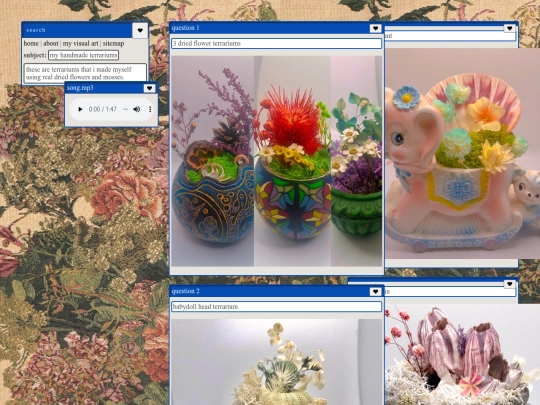540x405 pixels.
Task: Click the 'question 2' title bar
Action: click(277, 291)
